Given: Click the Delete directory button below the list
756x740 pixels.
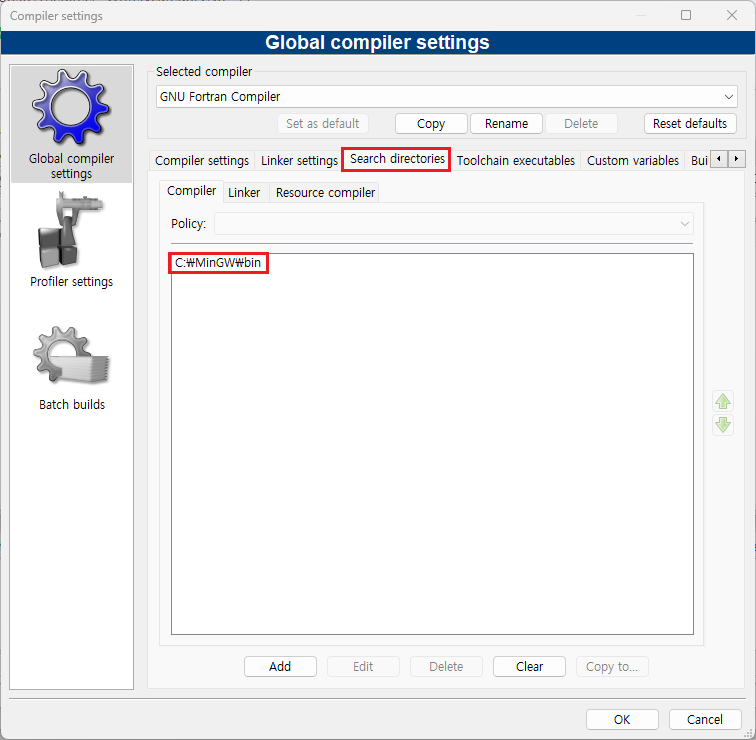Looking at the screenshot, I should 446,666.
